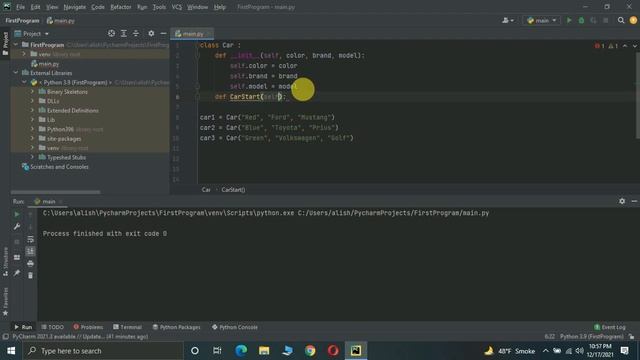
Task: Open Microsoft Edge from taskbar
Action: pyautogui.click(x=241, y=351)
